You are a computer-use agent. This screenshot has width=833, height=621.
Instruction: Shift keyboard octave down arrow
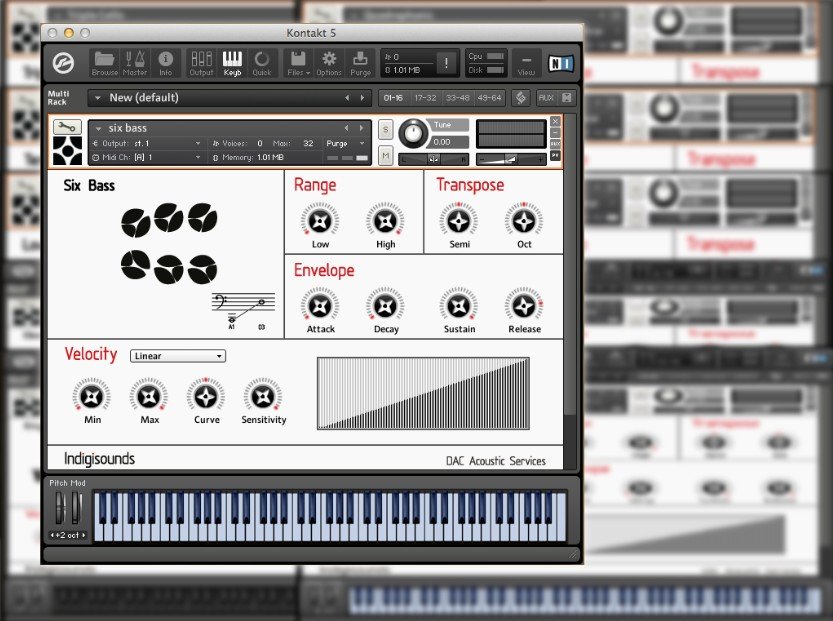point(52,535)
